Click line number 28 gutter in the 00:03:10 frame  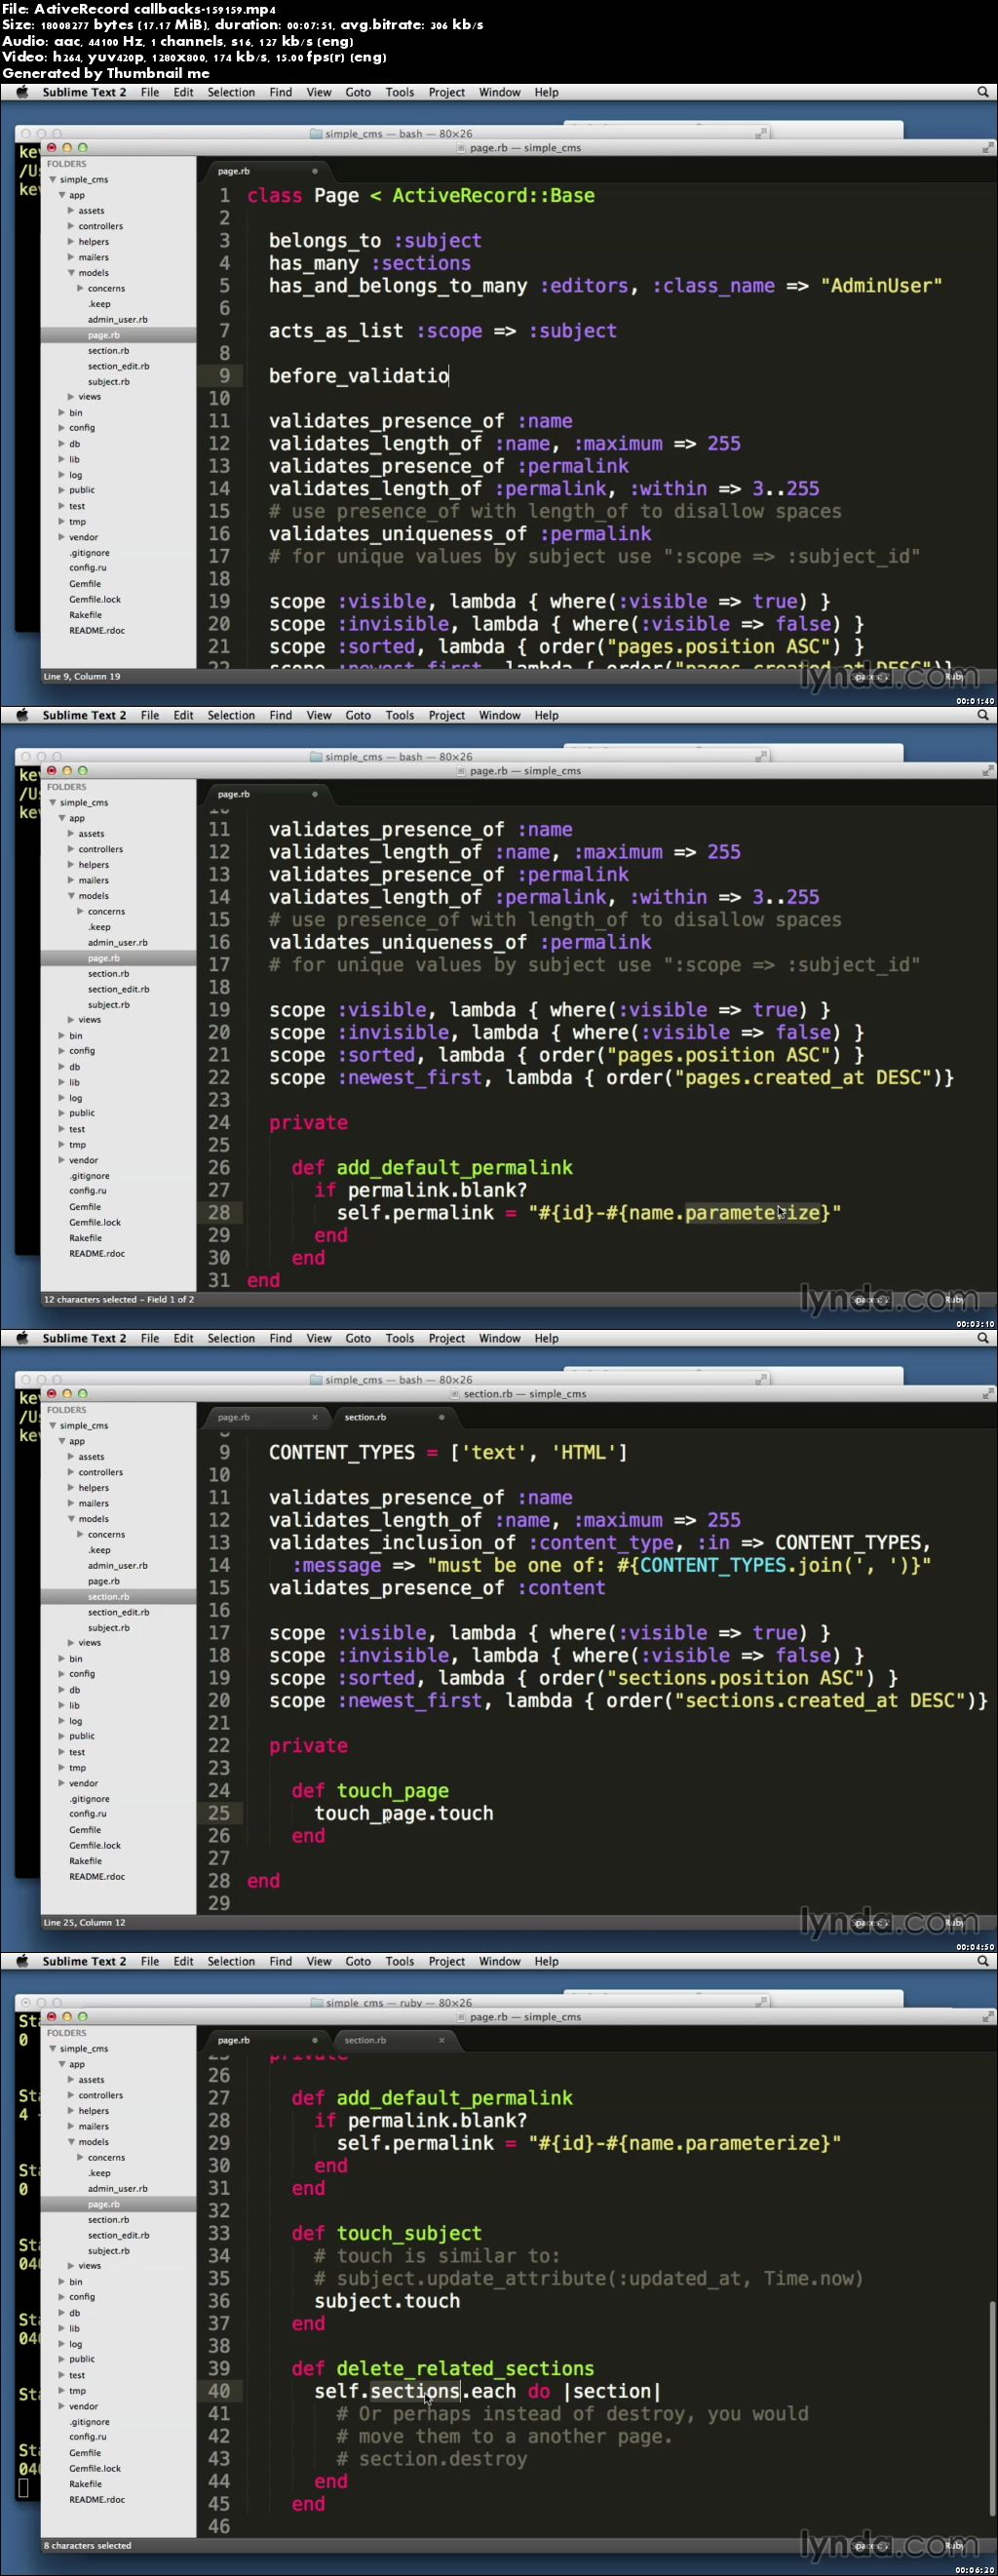219,1213
